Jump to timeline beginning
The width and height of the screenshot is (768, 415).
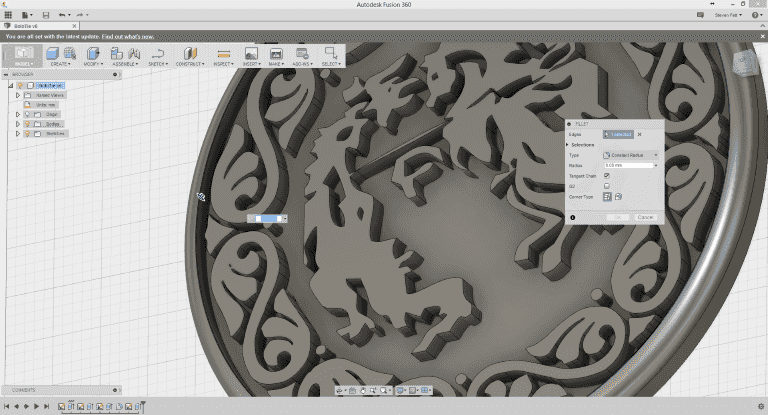pyautogui.click(x=6, y=406)
